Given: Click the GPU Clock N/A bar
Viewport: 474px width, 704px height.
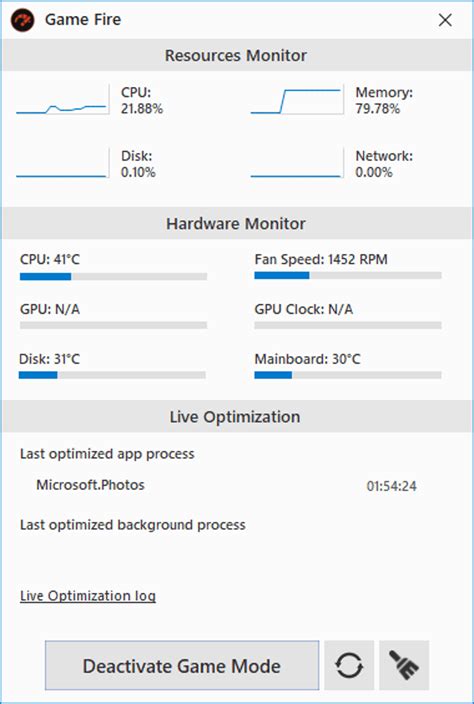Looking at the screenshot, I should 348,325.
